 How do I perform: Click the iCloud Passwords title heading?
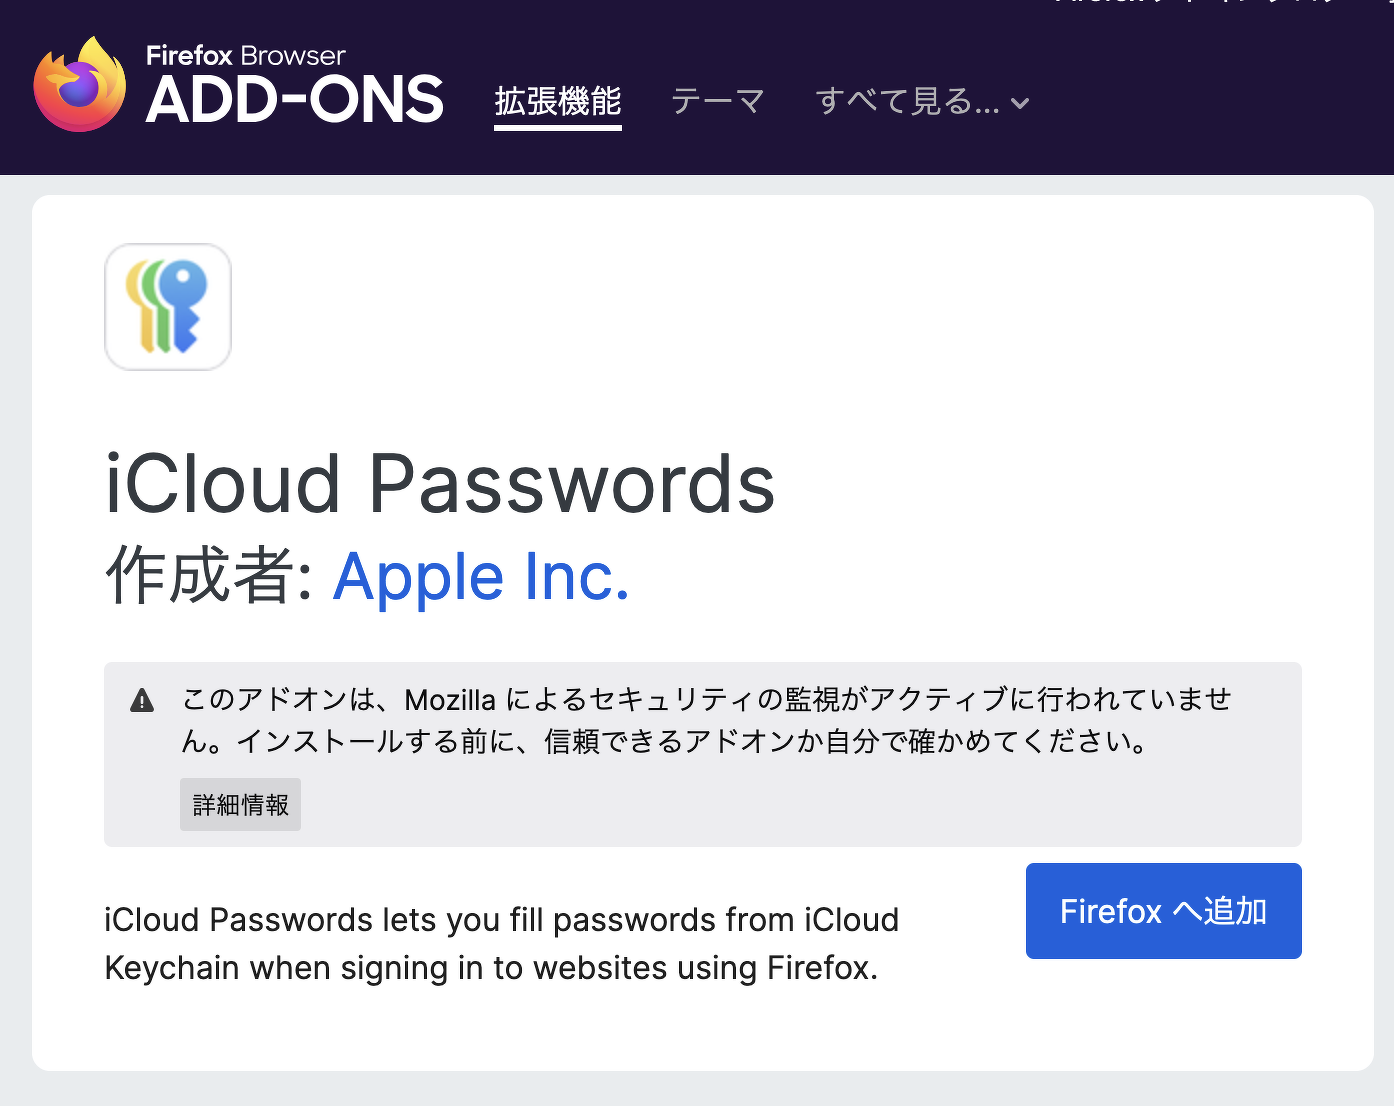point(440,485)
